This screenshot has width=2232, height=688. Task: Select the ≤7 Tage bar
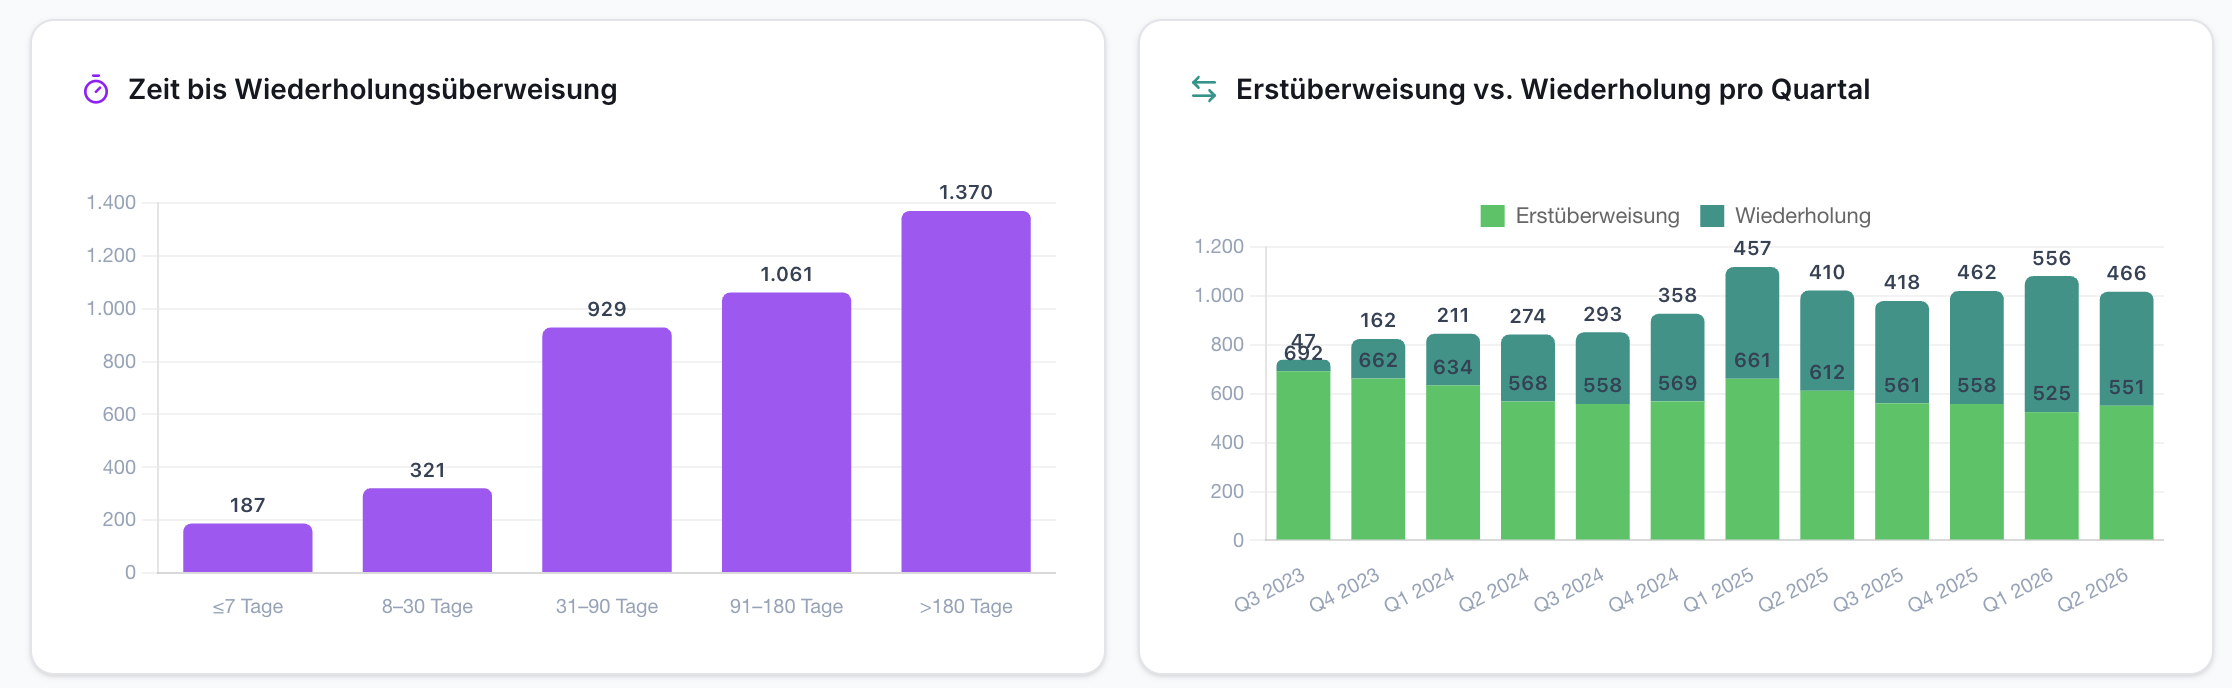coord(248,548)
